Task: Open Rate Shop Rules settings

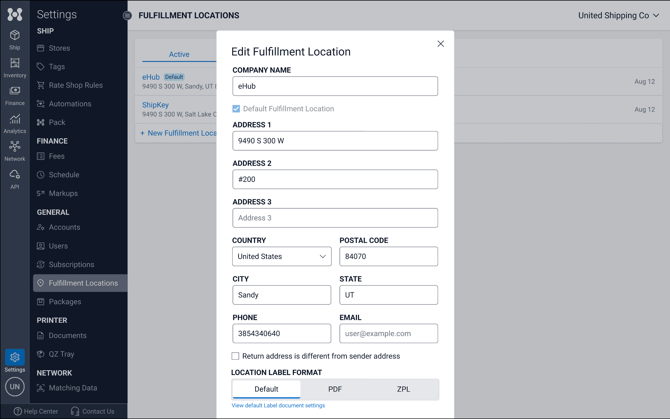Action: [x=75, y=85]
